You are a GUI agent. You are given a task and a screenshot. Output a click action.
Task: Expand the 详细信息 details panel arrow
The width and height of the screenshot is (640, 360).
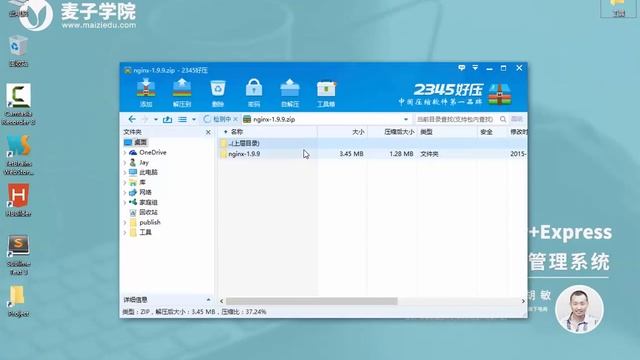[x=209, y=300]
